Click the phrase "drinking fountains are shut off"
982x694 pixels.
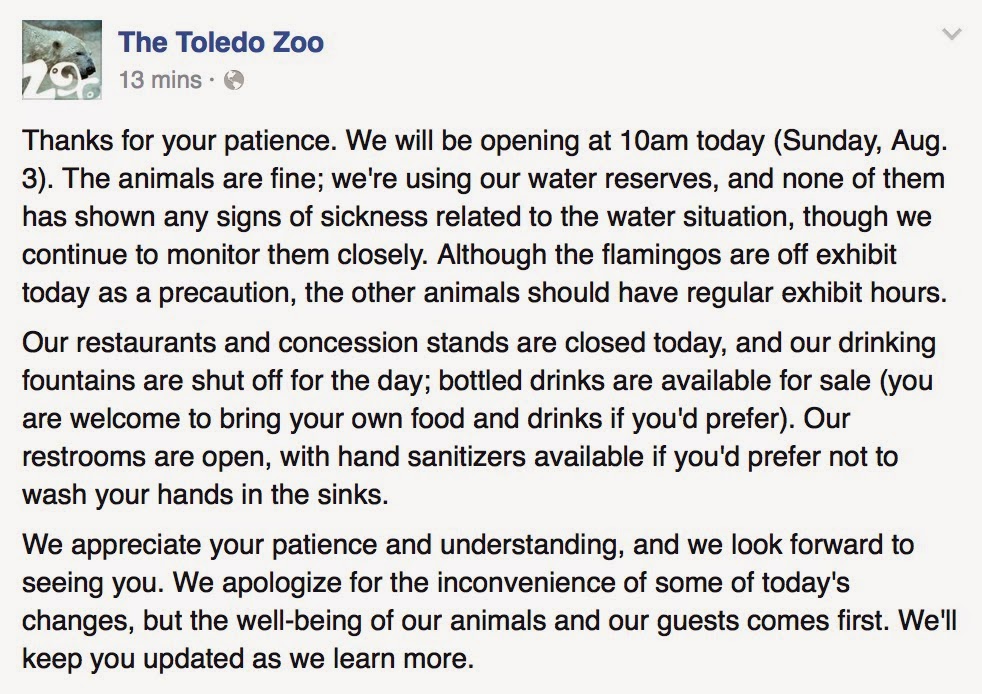click(x=480, y=362)
